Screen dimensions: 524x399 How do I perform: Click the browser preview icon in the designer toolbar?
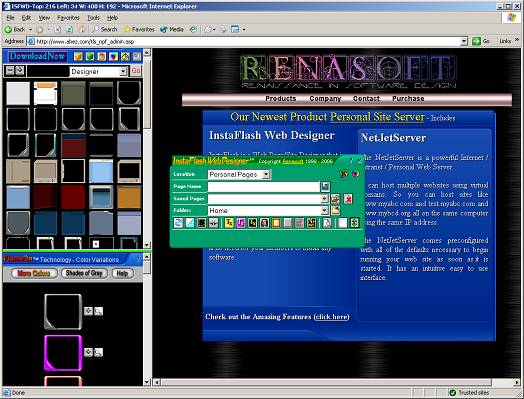tap(178, 223)
